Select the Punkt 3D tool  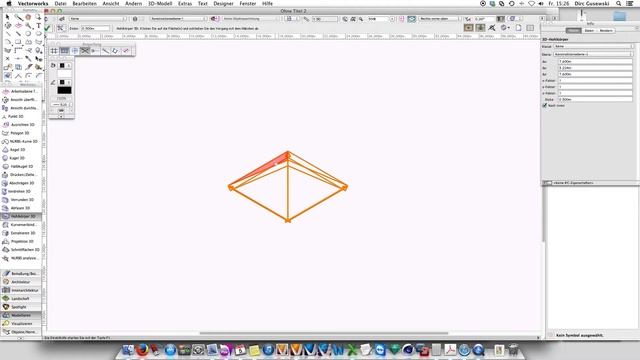click(x=21, y=116)
